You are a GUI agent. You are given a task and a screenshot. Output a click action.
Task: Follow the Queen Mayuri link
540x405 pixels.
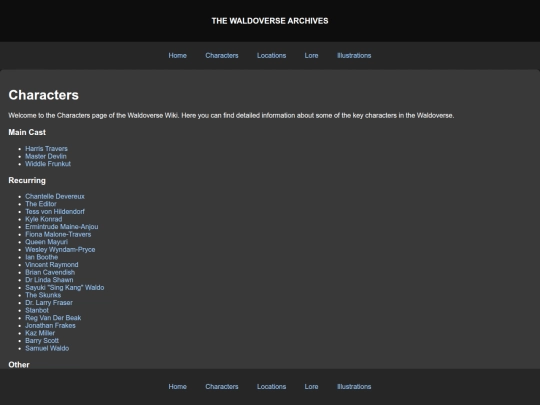46,242
